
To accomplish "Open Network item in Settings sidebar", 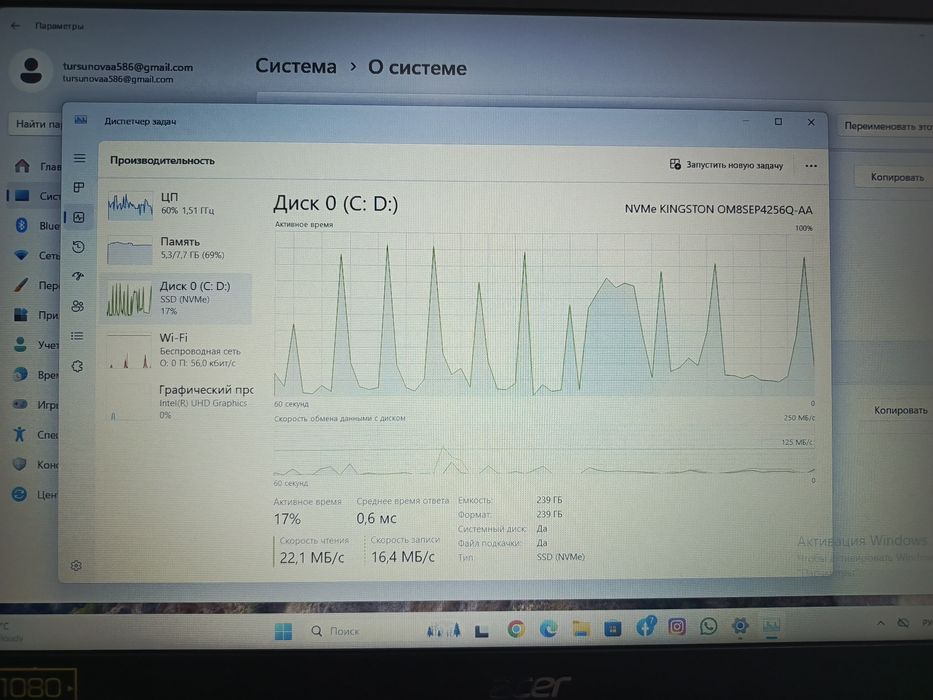I will click(37, 255).
